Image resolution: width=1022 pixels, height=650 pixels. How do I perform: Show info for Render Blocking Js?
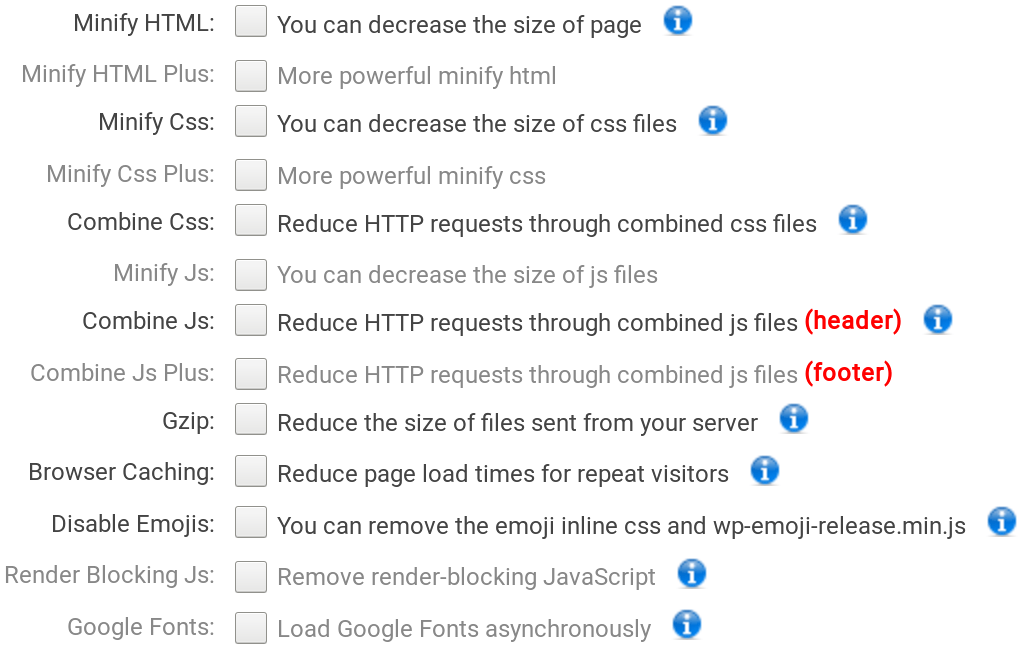click(691, 574)
